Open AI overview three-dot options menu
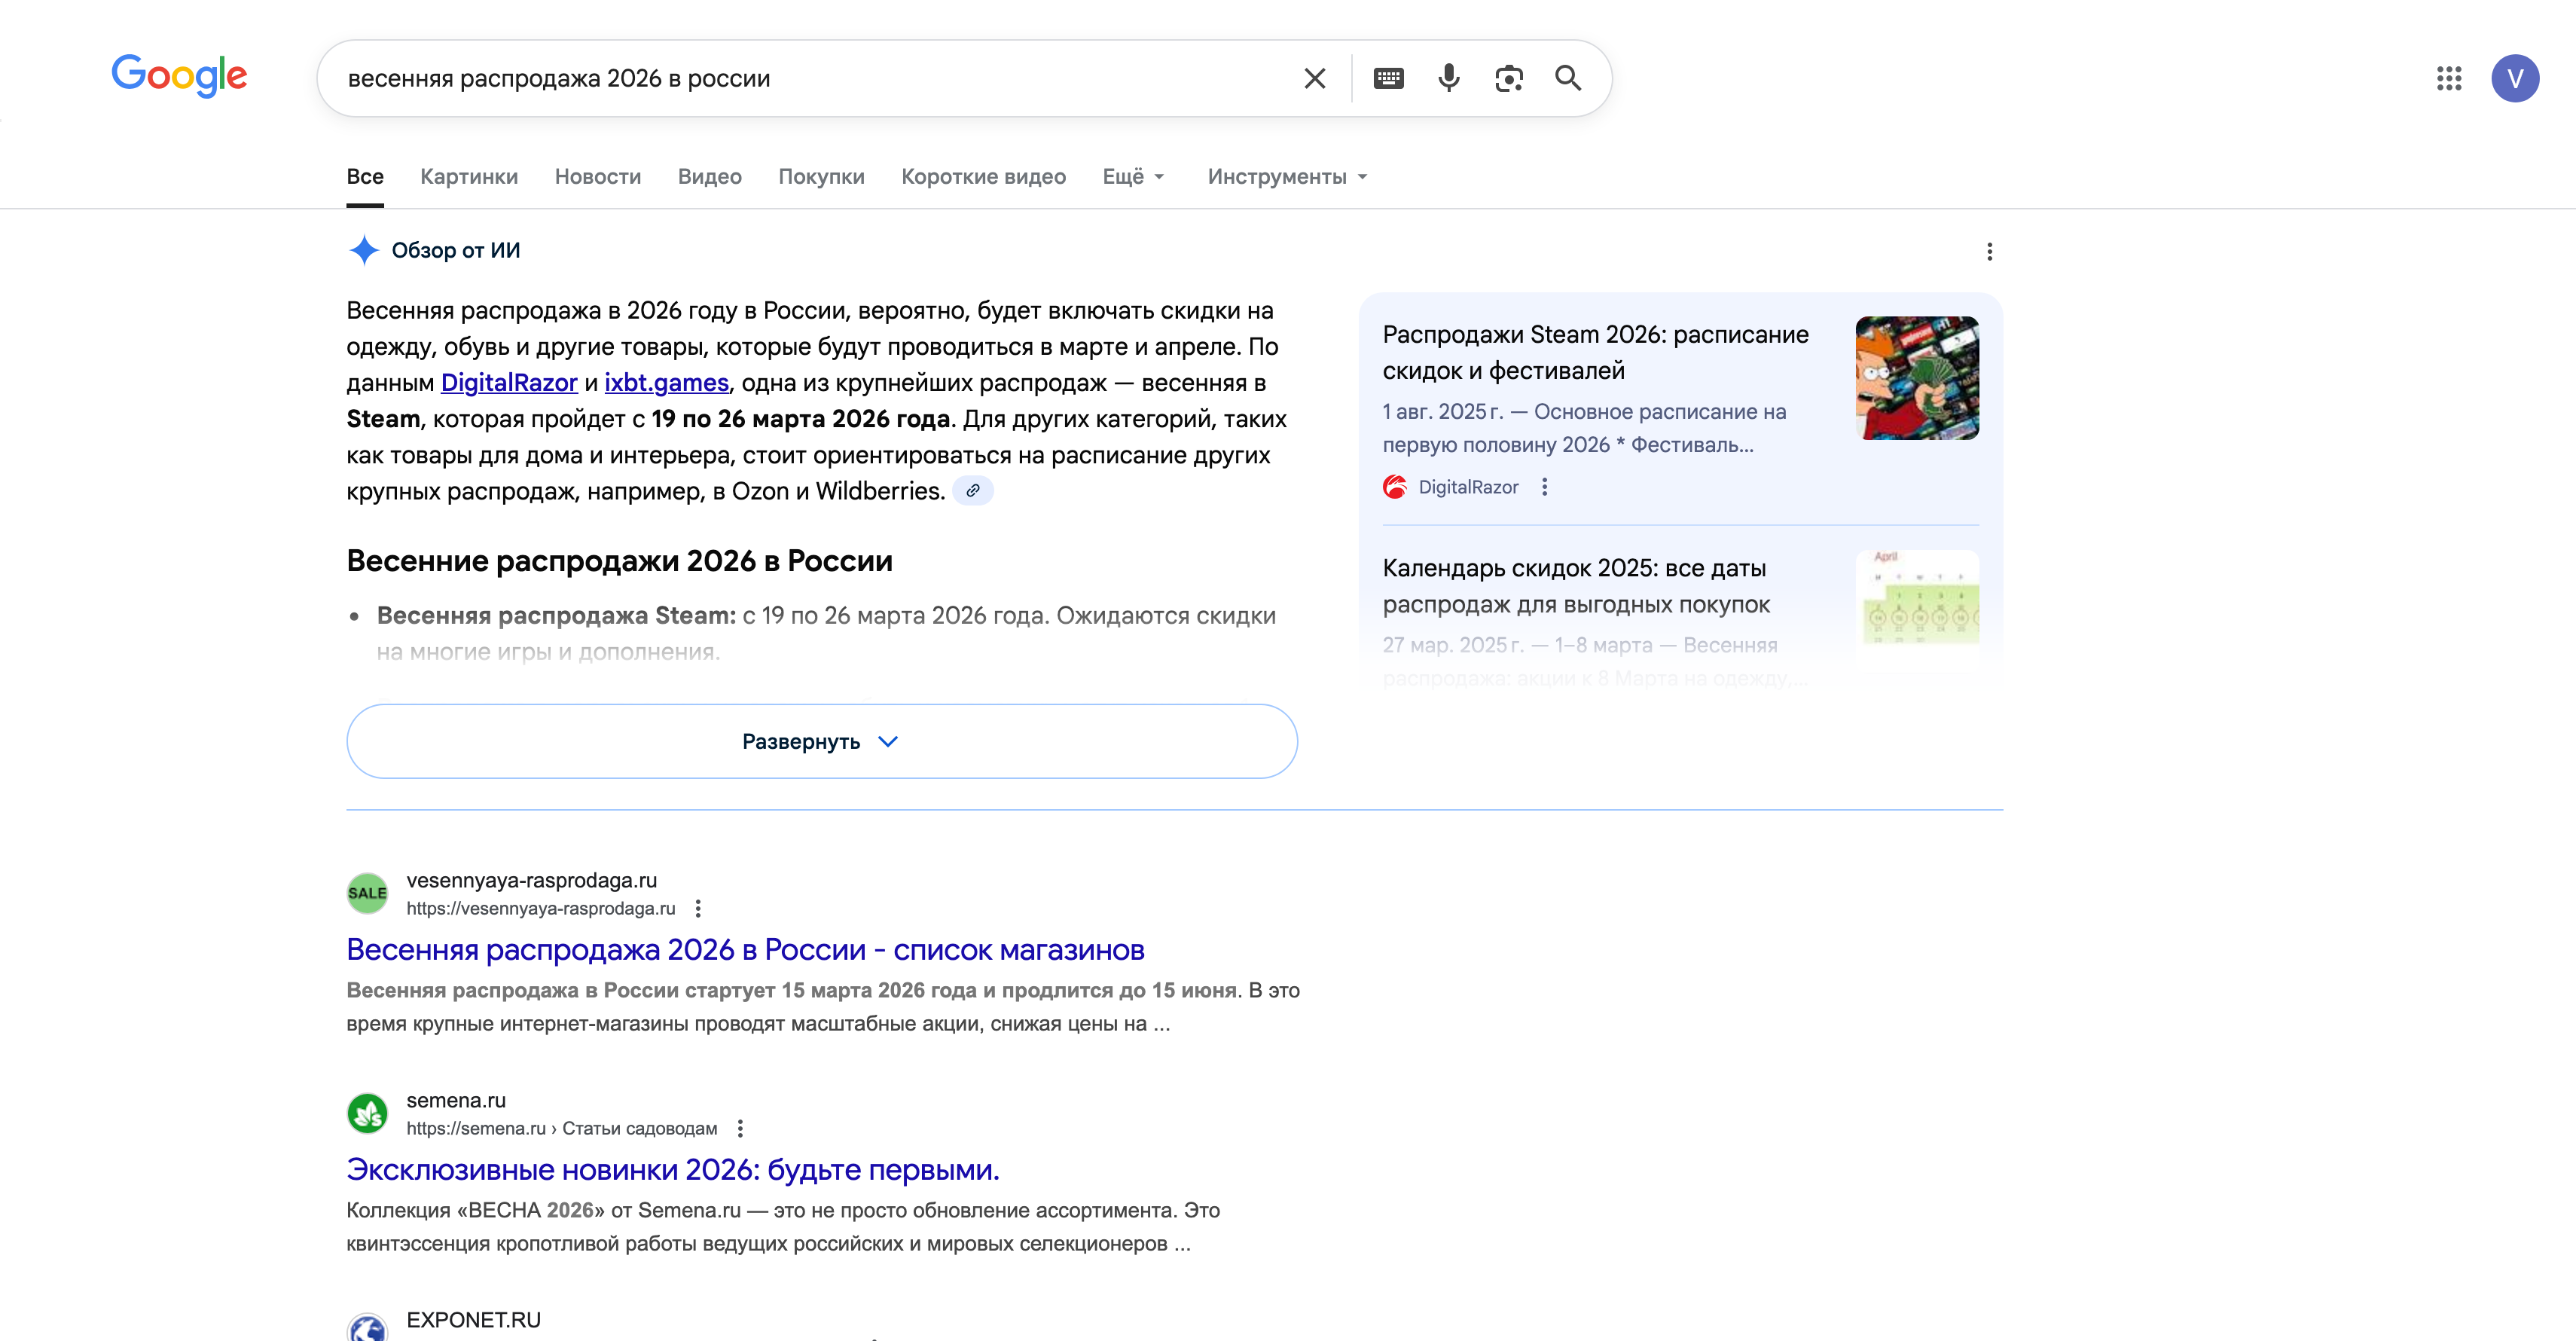This screenshot has height=1341, width=2576. coord(1989,251)
